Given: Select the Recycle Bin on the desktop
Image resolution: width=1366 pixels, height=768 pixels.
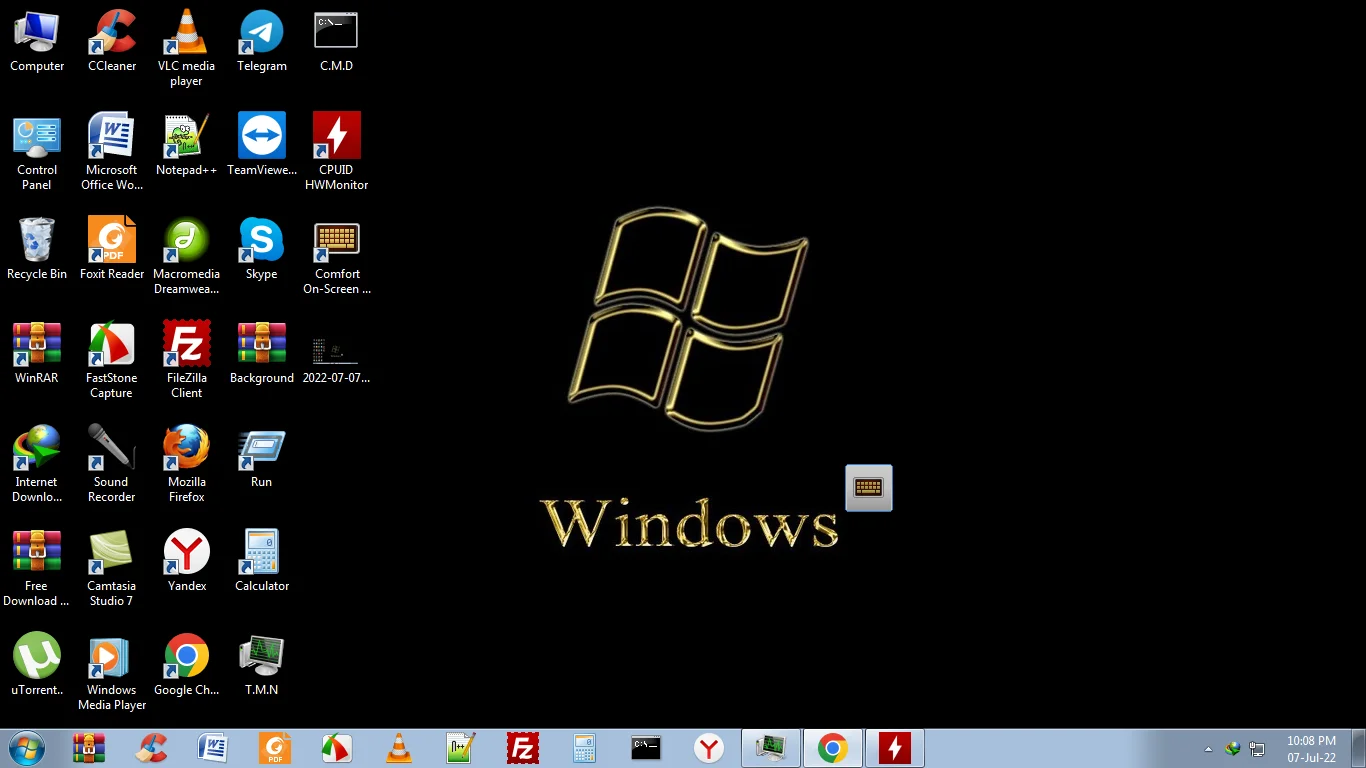Looking at the screenshot, I should 37,241.
